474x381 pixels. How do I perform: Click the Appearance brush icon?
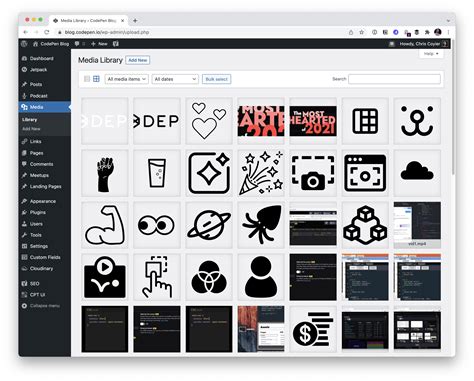24,201
